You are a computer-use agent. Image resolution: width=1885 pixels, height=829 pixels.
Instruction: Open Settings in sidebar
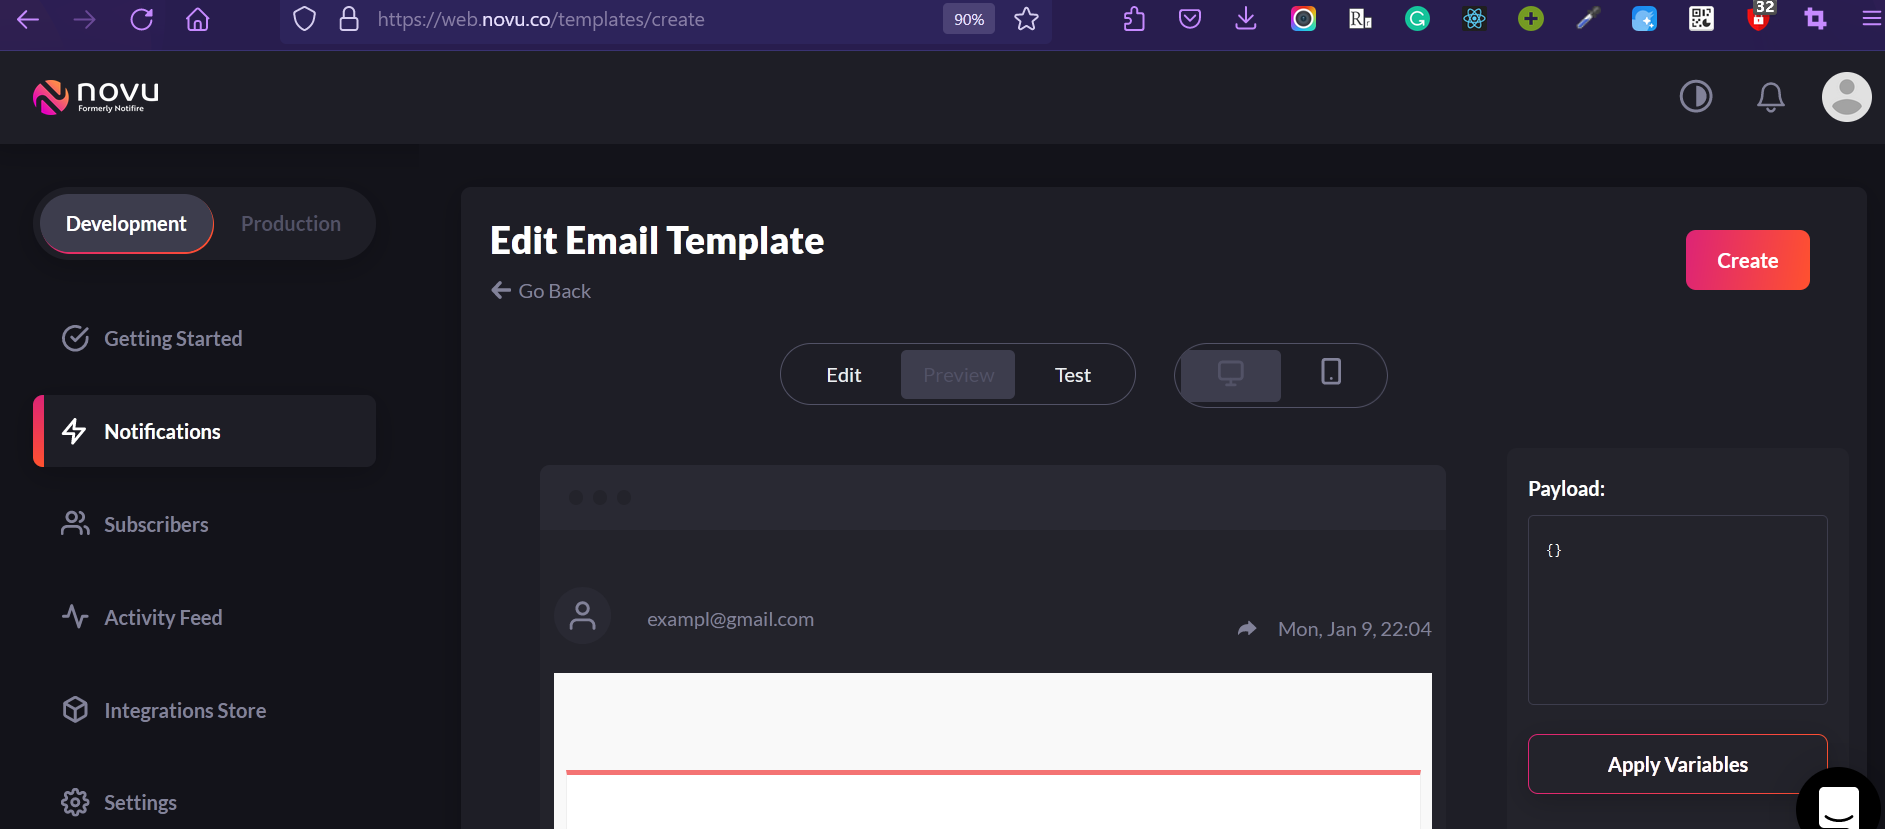click(205, 802)
